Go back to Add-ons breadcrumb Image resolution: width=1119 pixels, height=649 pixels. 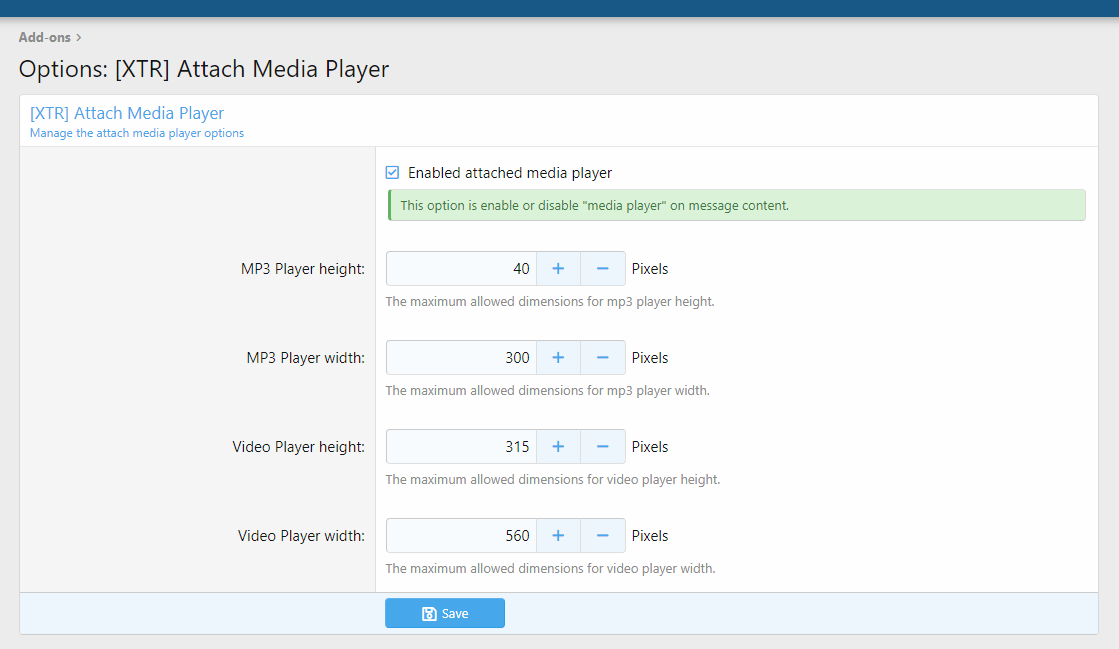point(44,37)
